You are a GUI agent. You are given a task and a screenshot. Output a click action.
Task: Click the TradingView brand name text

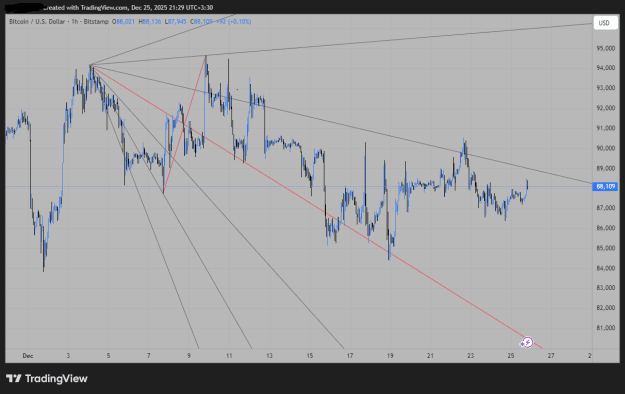click(x=56, y=378)
